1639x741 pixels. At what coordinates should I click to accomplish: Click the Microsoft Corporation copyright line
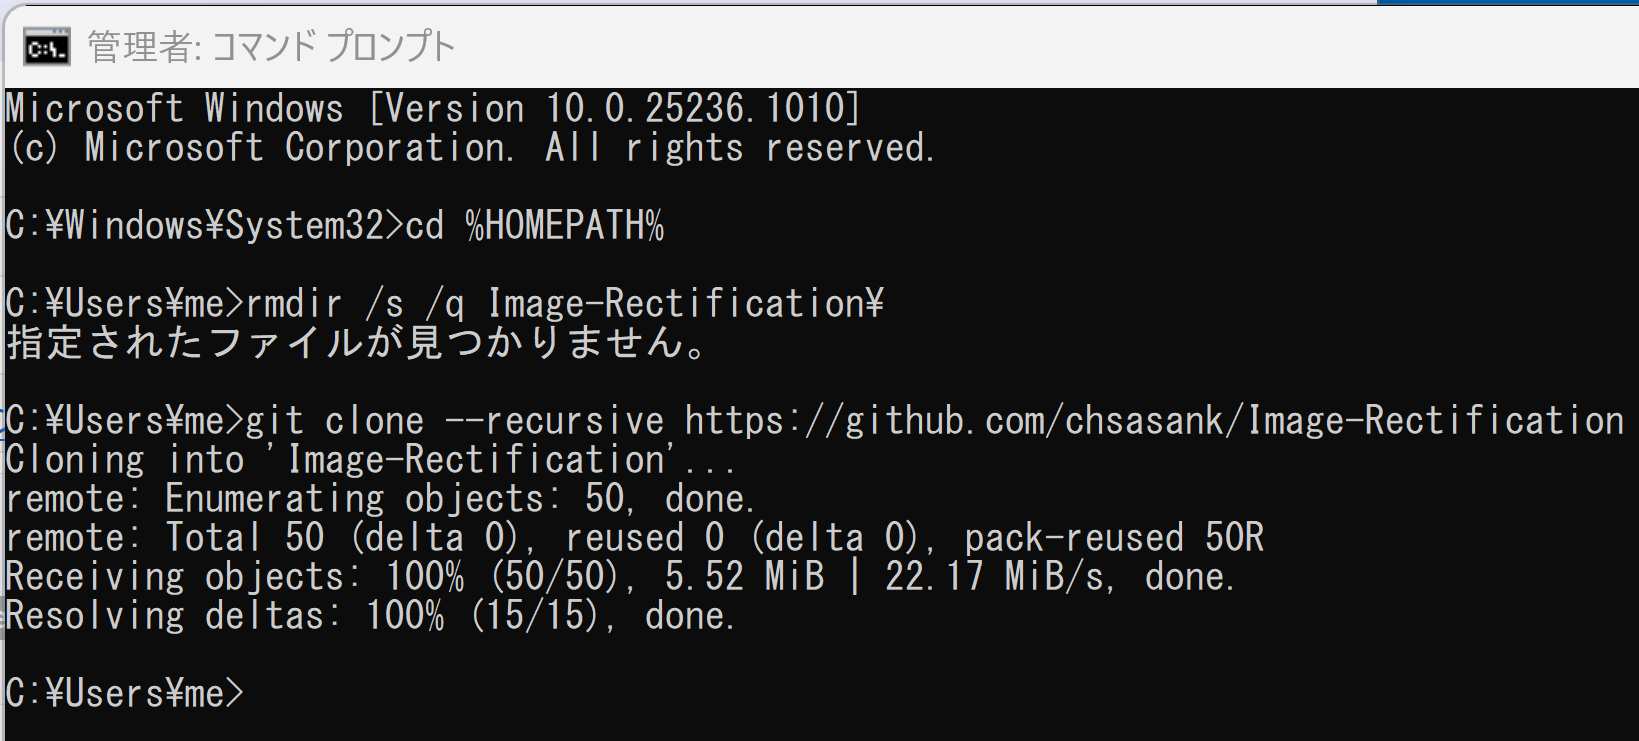tap(471, 148)
